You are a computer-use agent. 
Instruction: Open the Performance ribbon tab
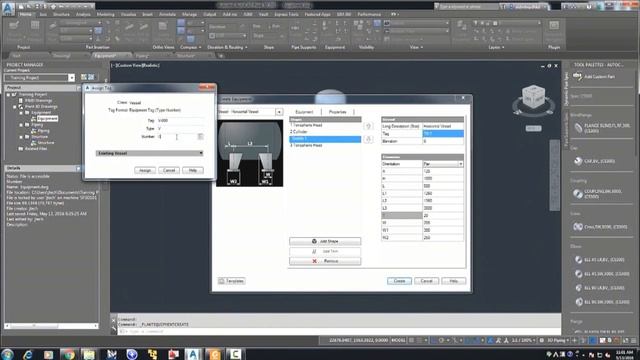coord(369,14)
